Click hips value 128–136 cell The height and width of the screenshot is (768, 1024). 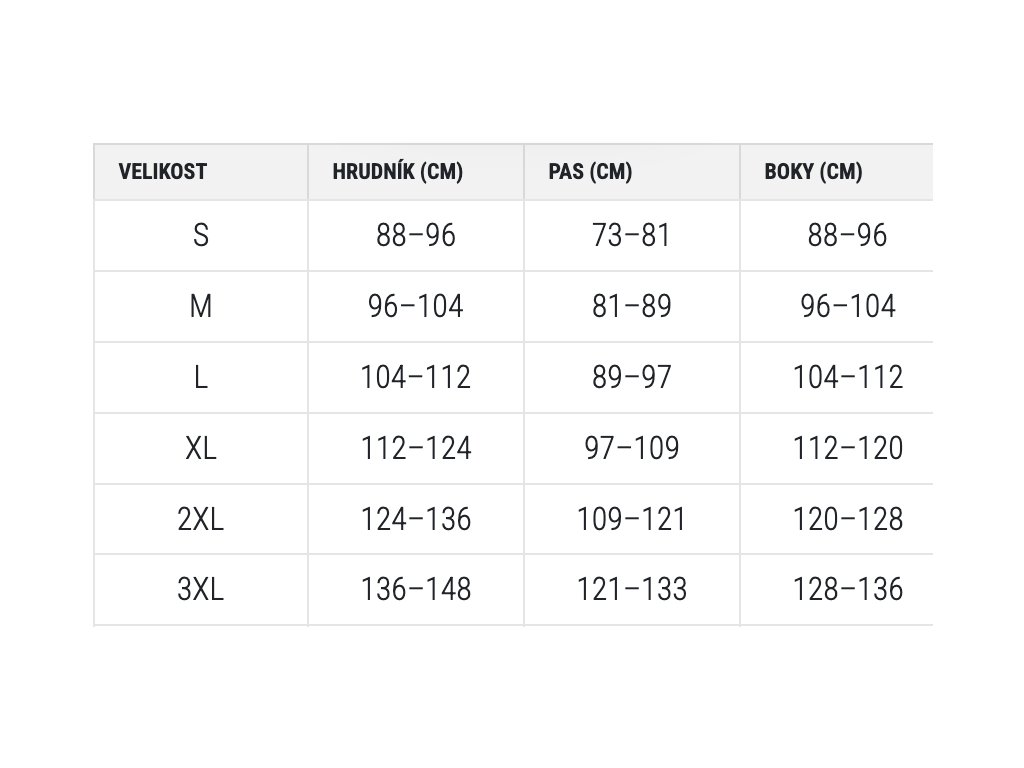(x=848, y=589)
